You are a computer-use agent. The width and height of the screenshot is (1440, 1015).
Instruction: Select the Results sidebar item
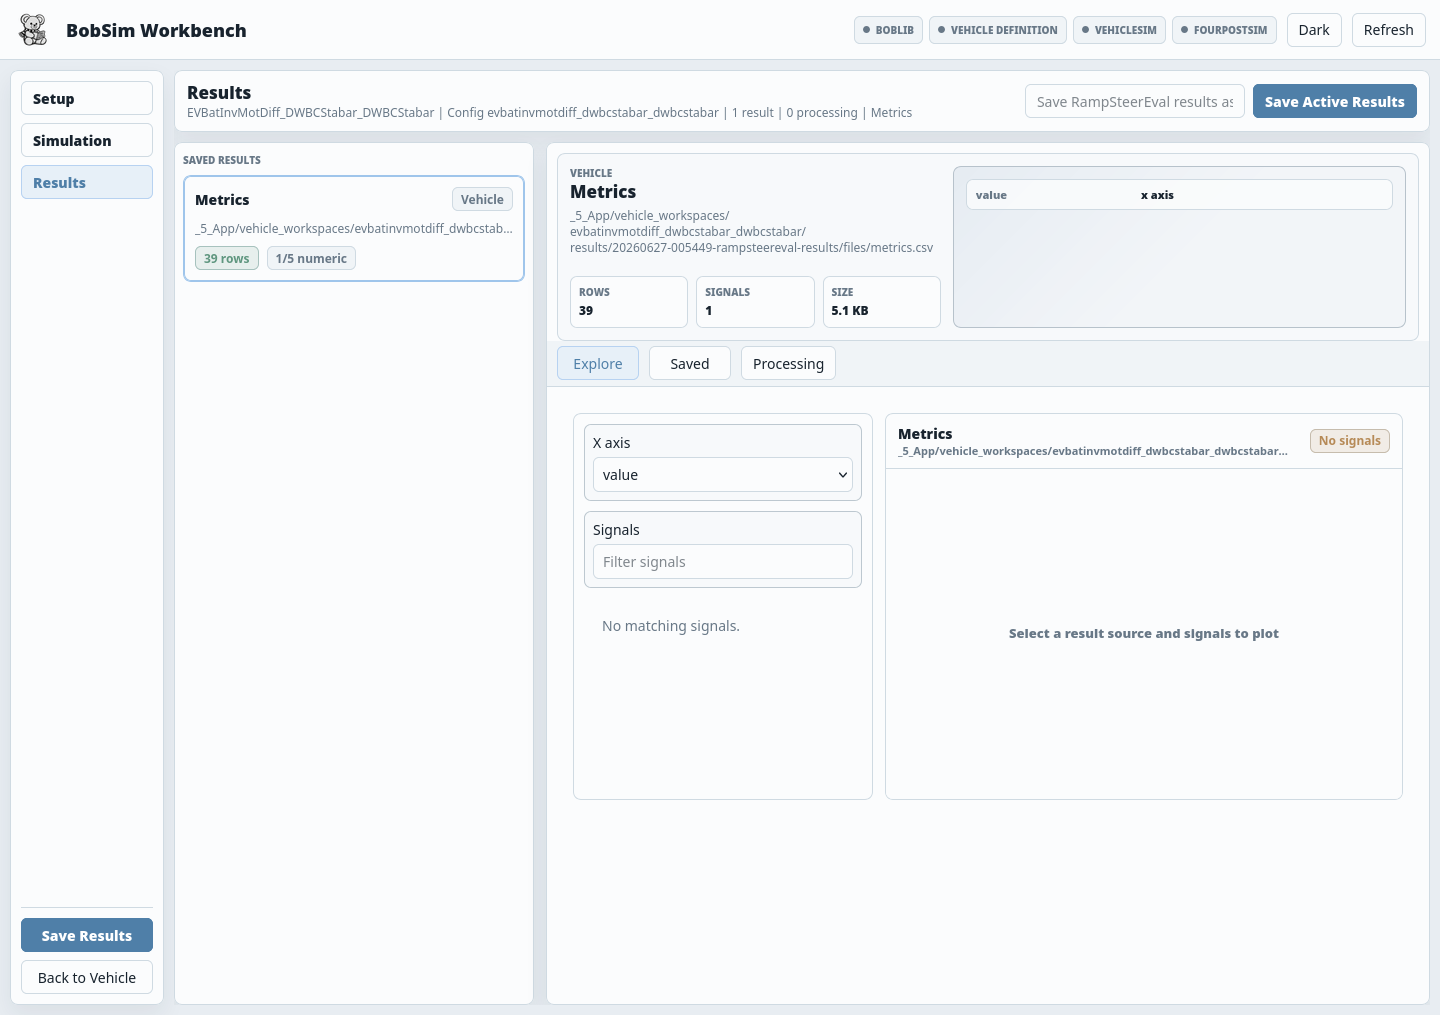tap(87, 182)
